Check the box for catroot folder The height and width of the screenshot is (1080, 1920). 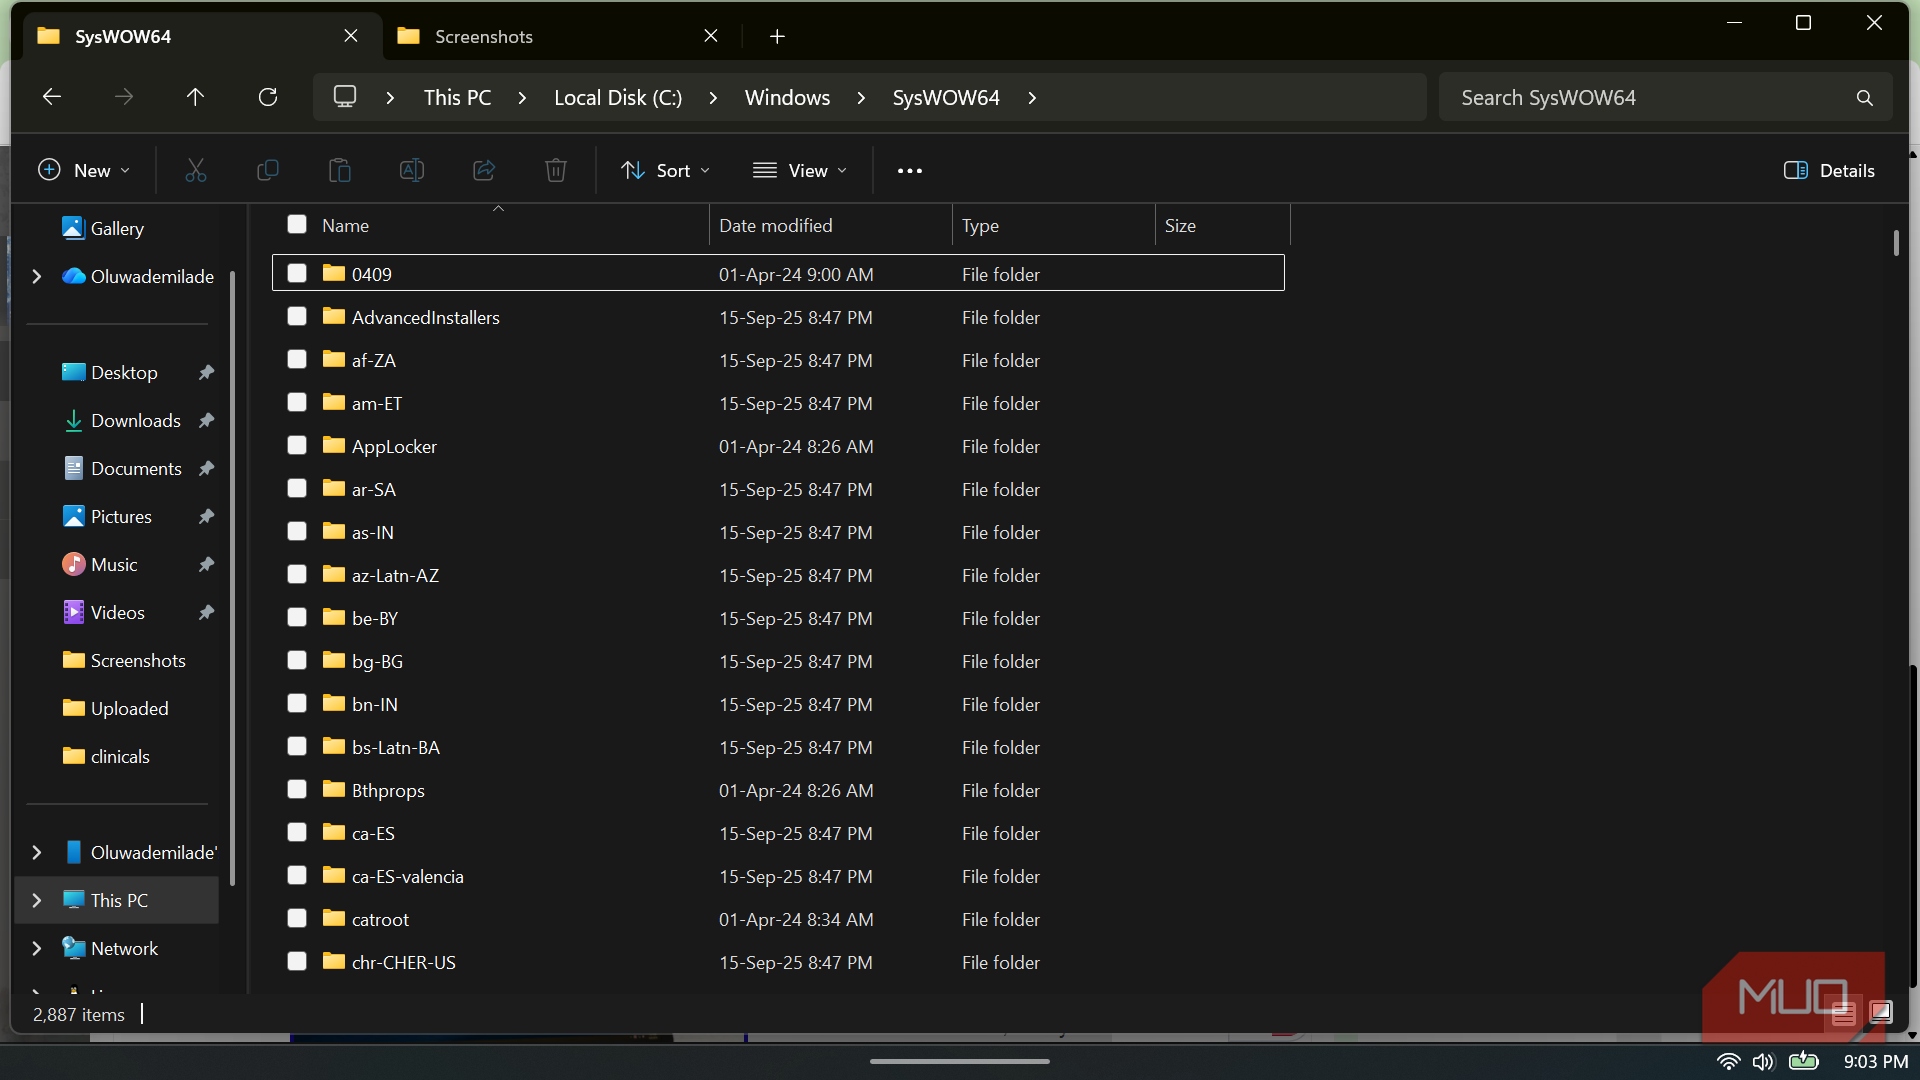(x=297, y=919)
